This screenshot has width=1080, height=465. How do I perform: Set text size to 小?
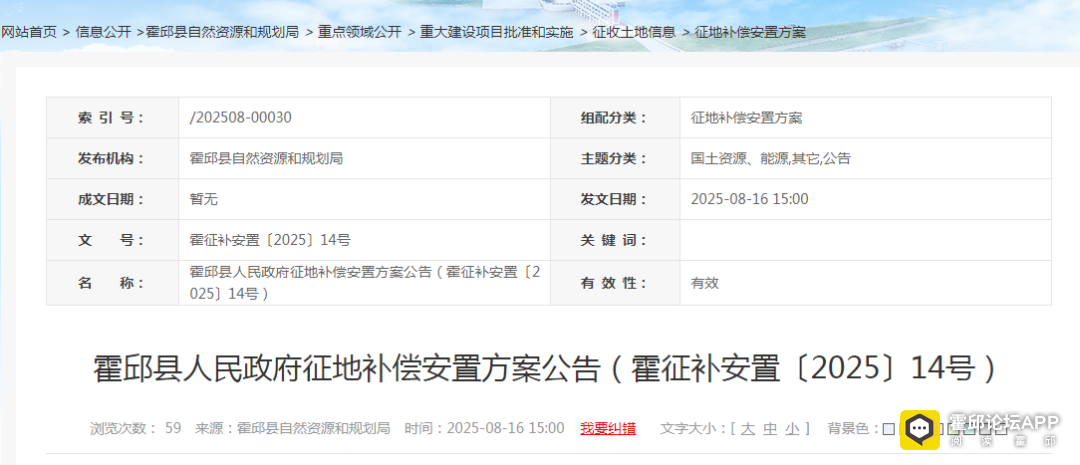pyautogui.click(x=792, y=428)
